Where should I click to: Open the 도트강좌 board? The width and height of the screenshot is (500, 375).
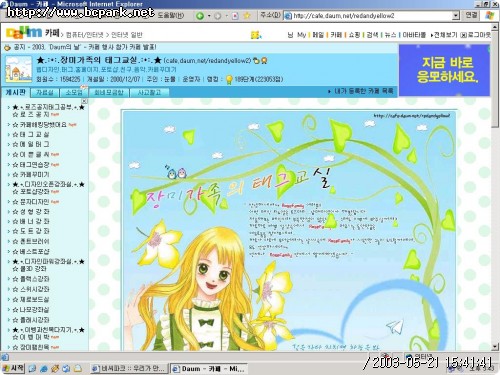coord(31,231)
